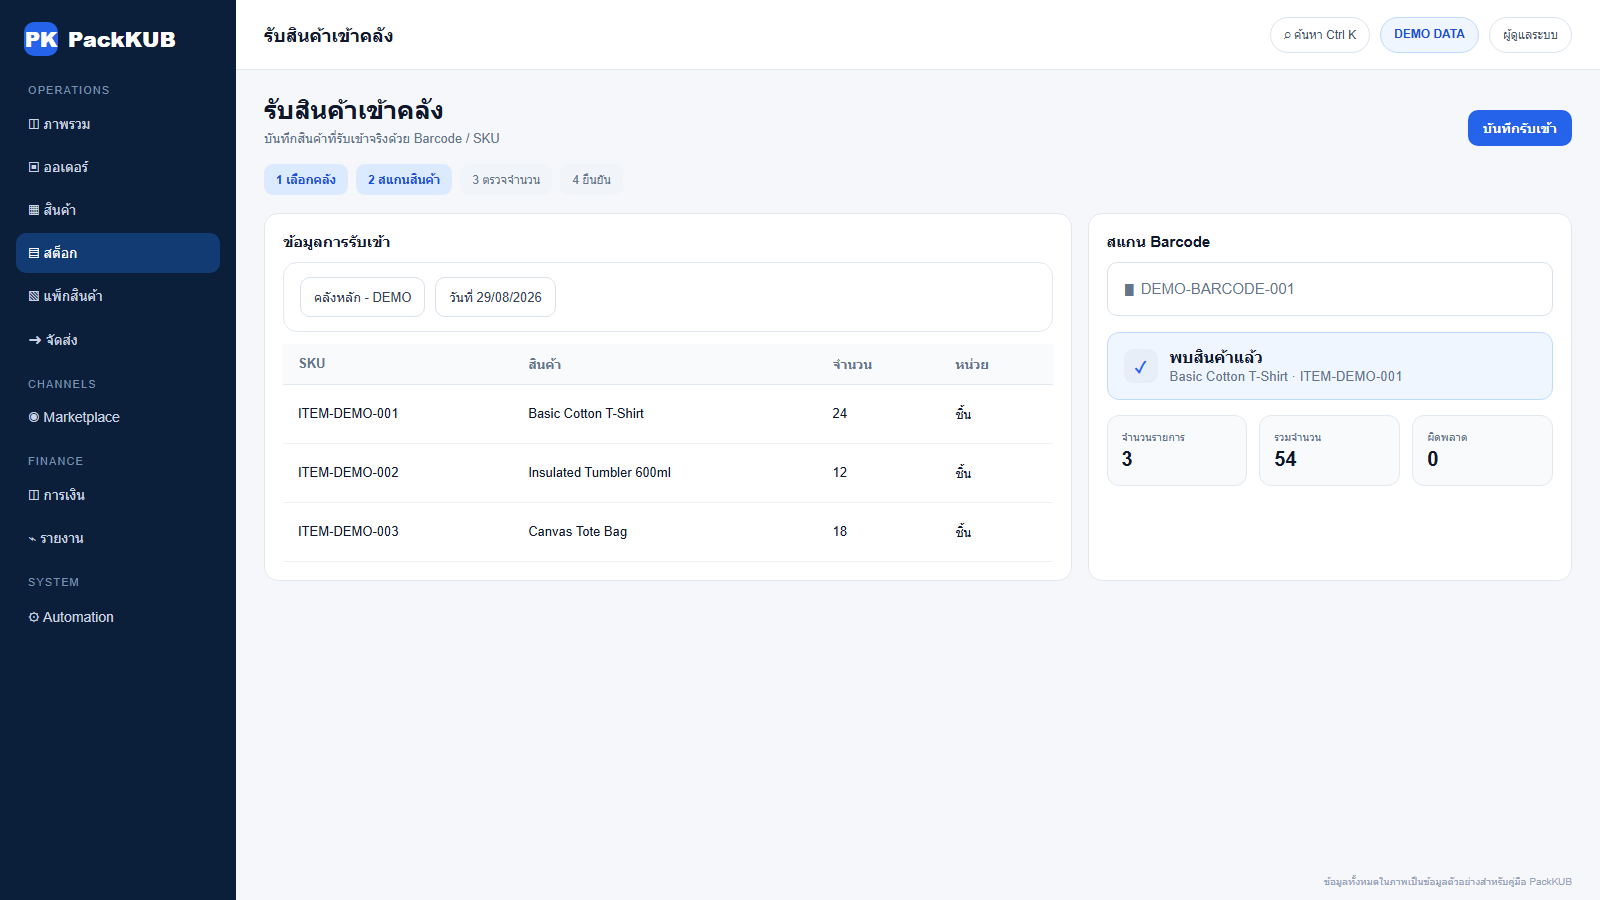
Task: Click the รวมจำนวน 54 summary card
Action: coord(1329,451)
